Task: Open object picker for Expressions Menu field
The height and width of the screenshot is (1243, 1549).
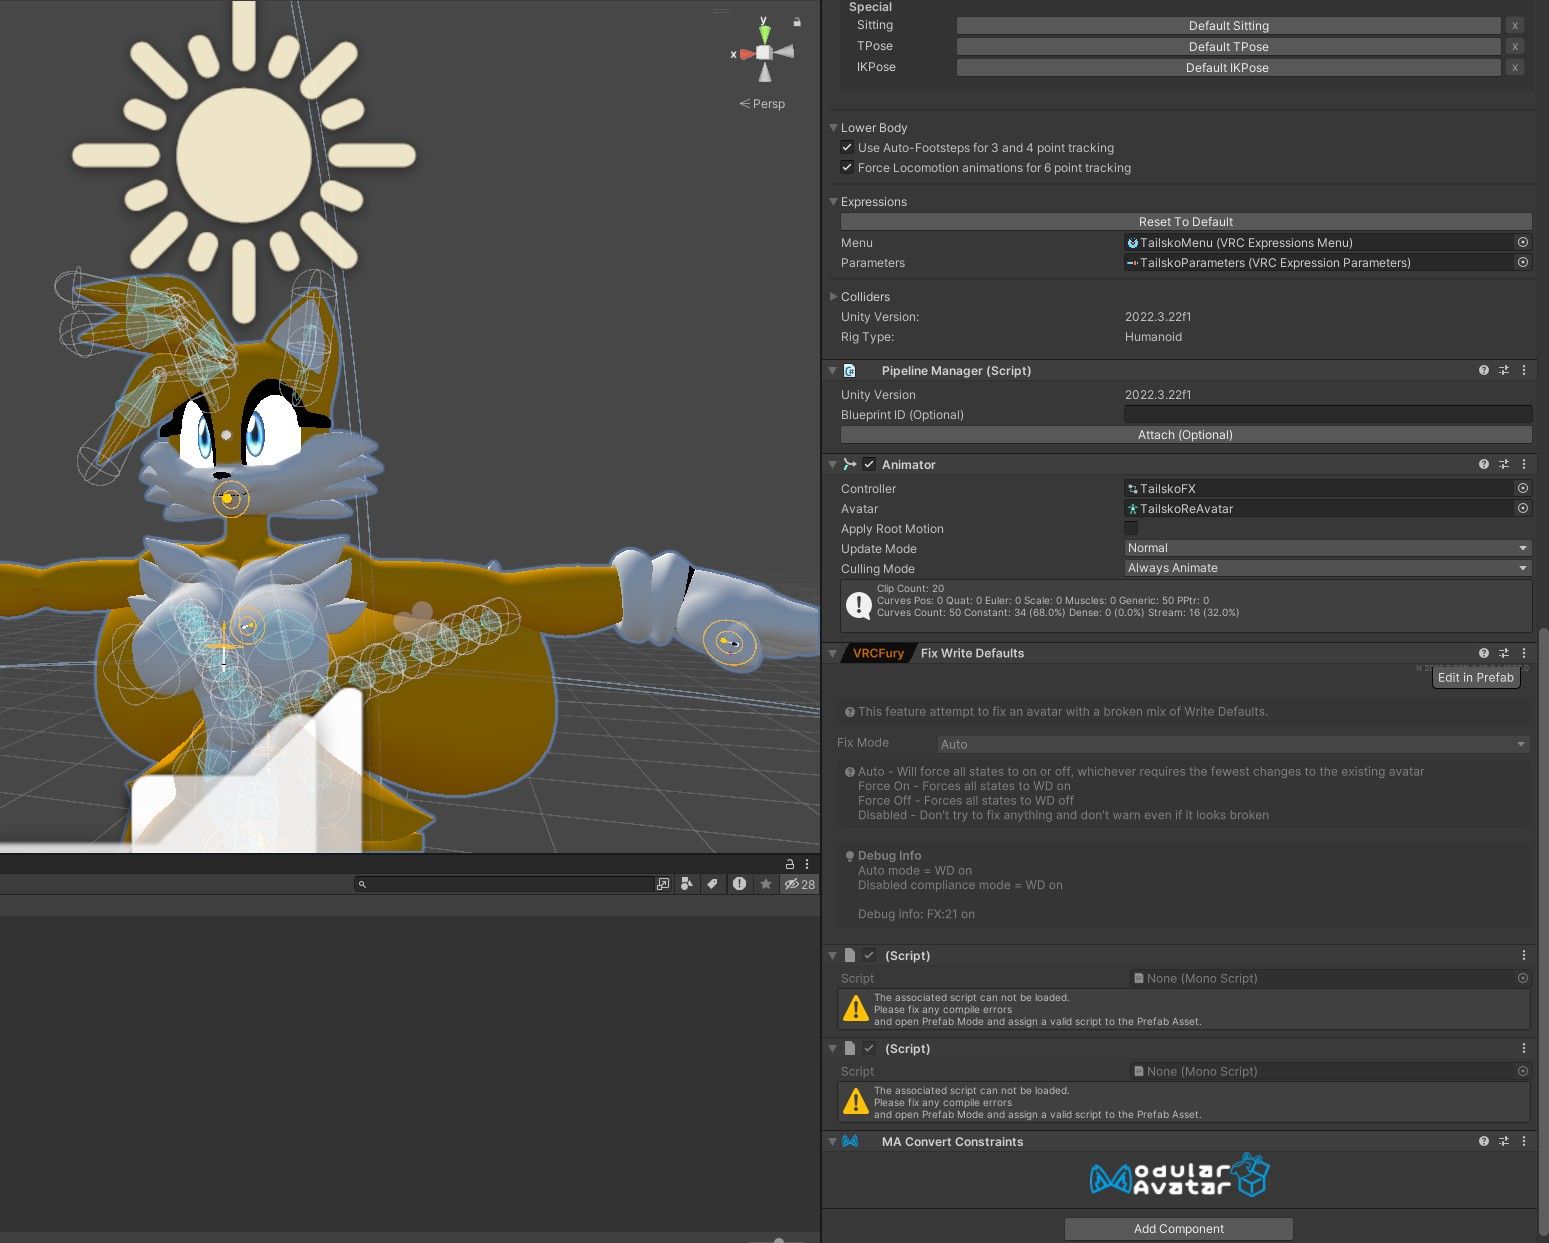Action: click(x=1523, y=242)
